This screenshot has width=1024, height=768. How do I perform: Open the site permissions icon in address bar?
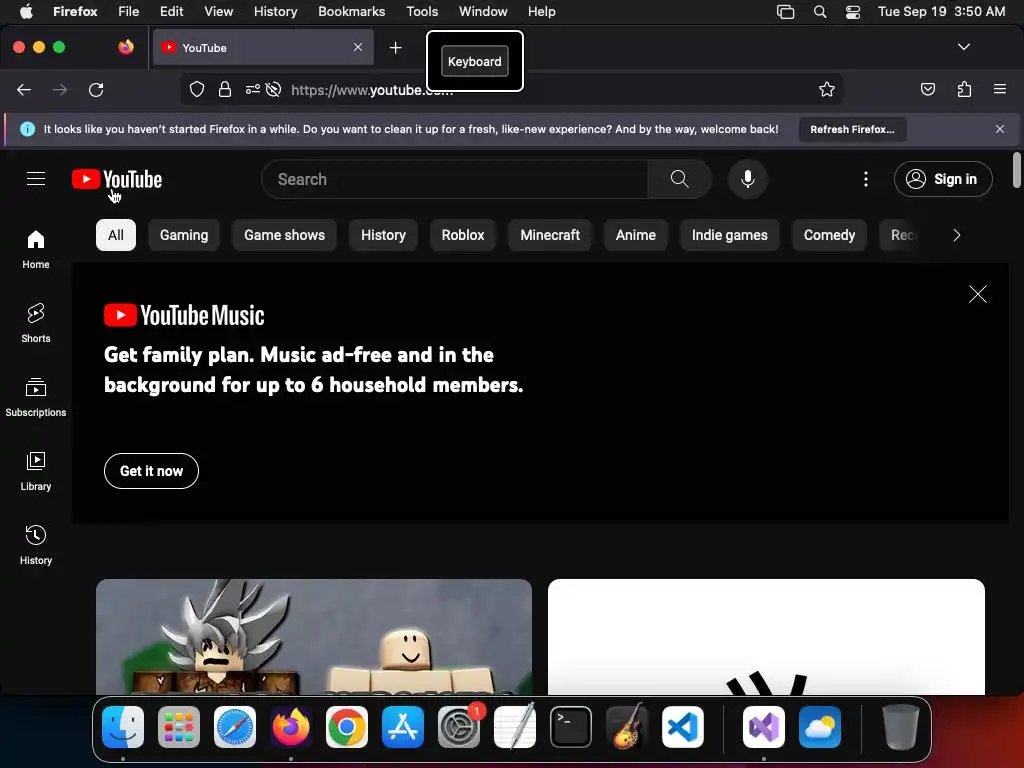click(x=253, y=89)
